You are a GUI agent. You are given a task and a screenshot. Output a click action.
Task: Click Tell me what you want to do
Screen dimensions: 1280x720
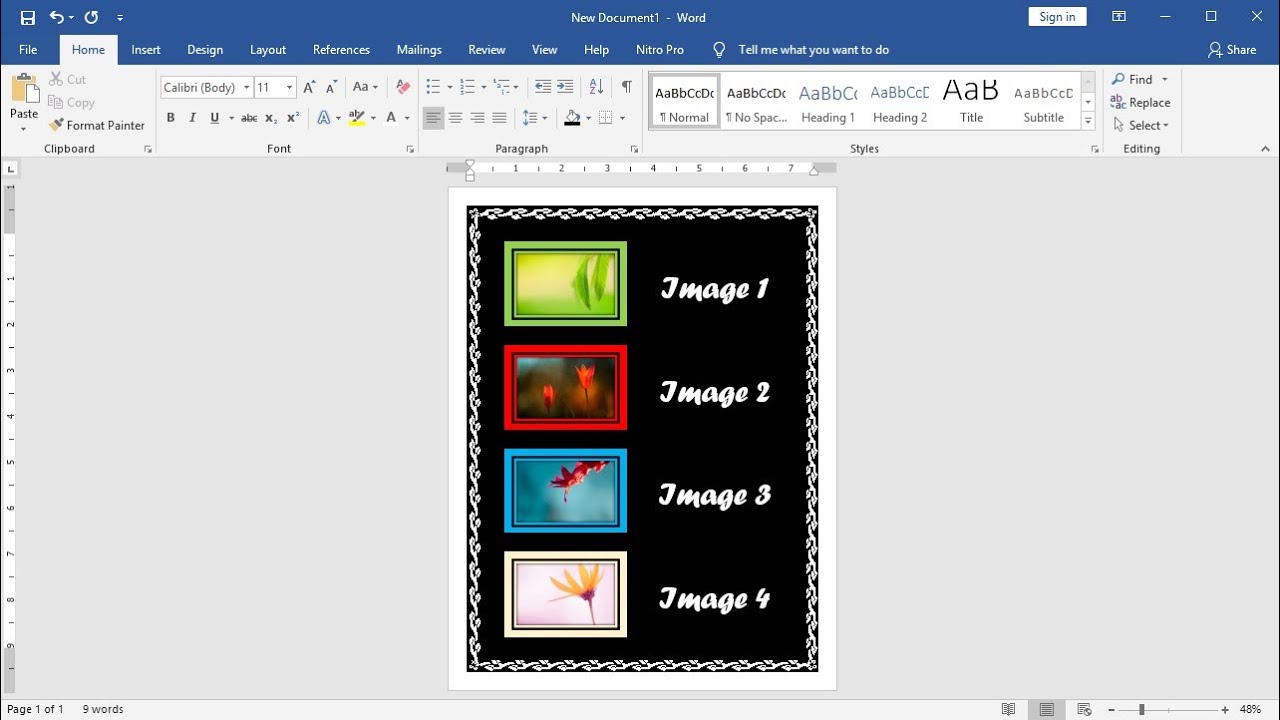[813, 49]
